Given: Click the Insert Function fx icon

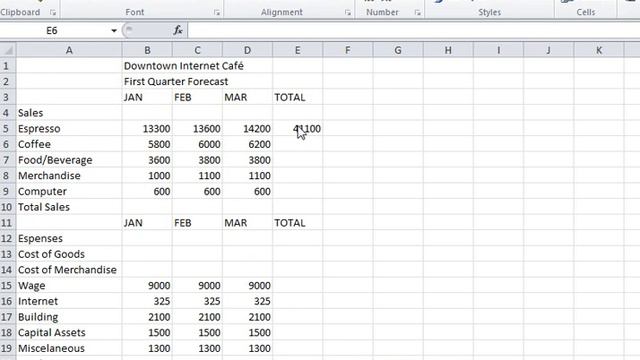Looking at the screenshot, I should click(178, 30).
